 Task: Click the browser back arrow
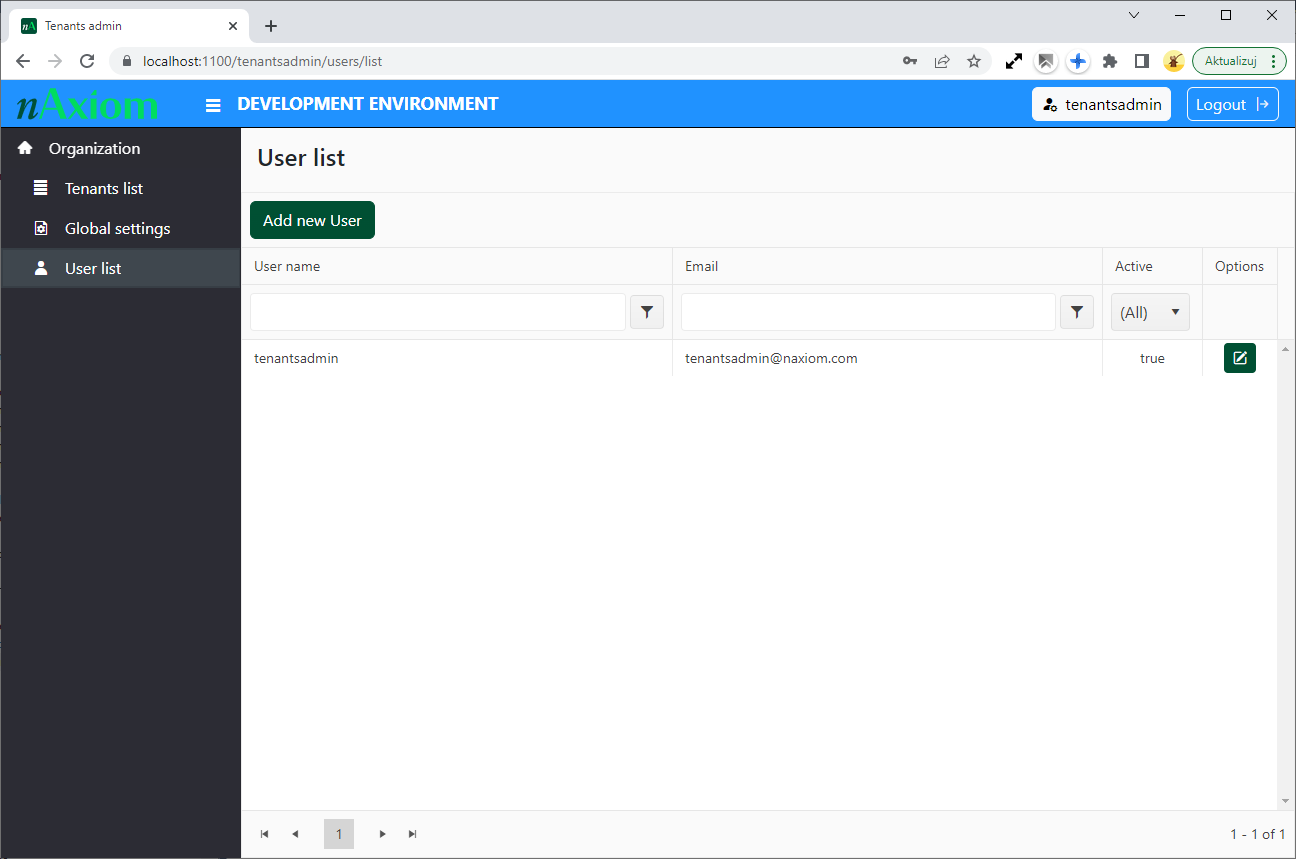tap(23, 61)
